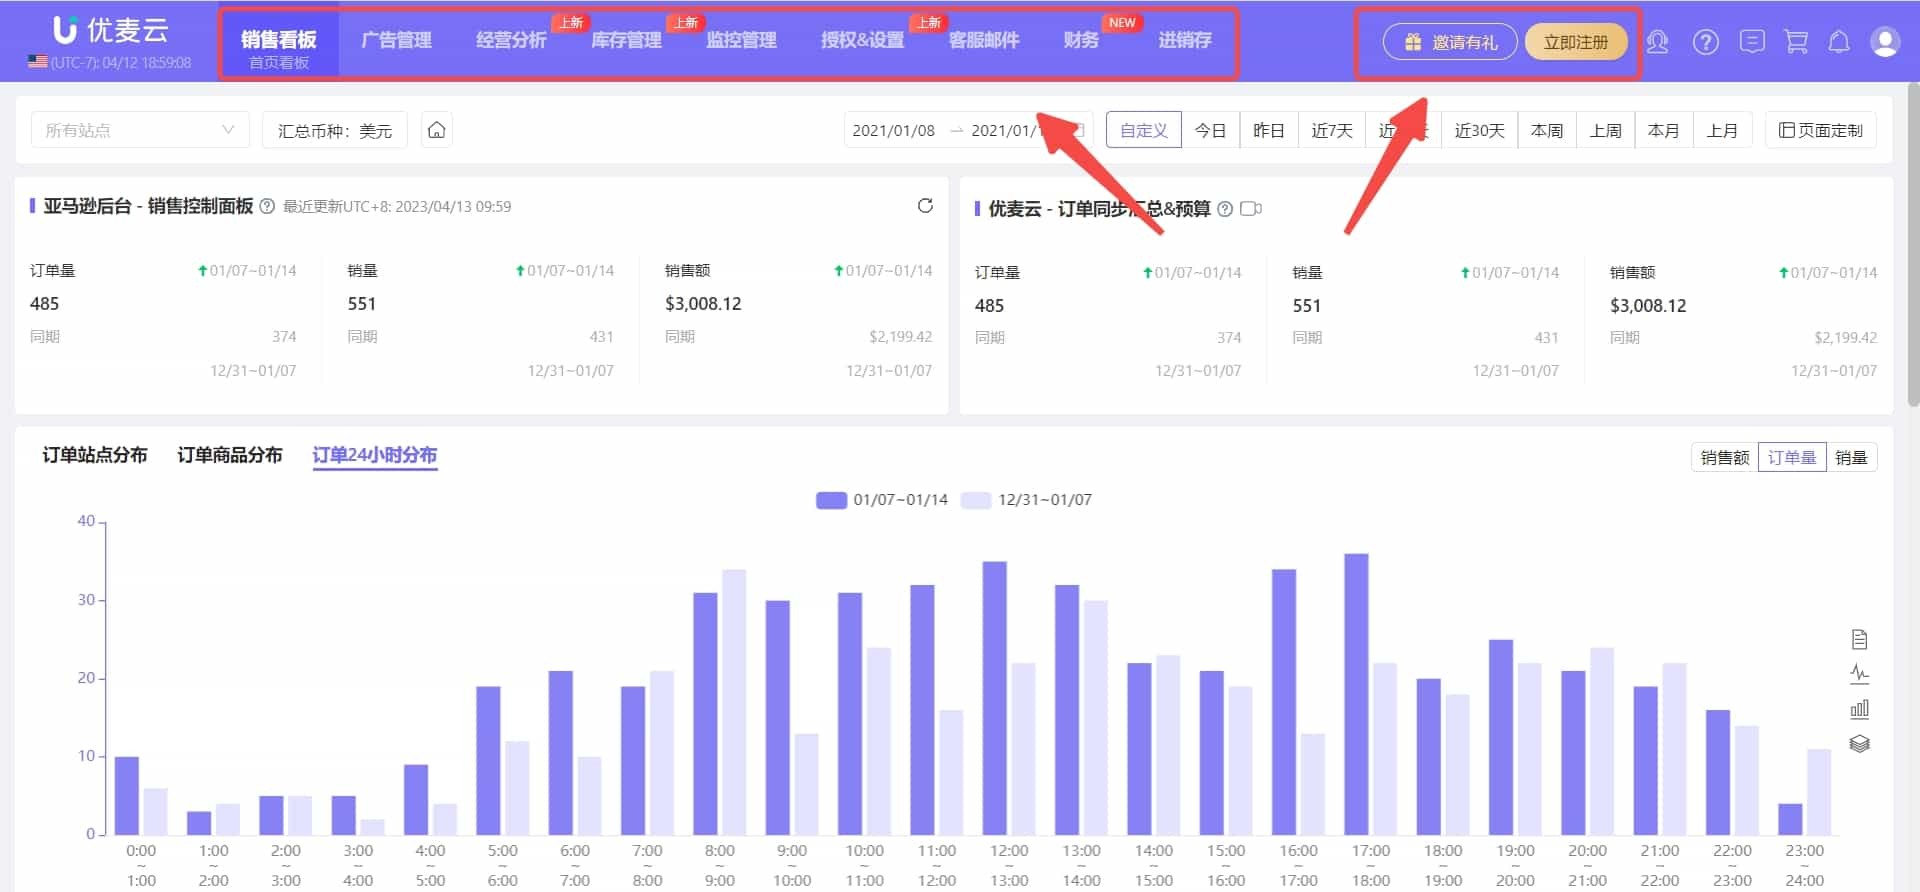The image size is (1920, 892).
Task: Open the 汇总币种 currency selector
Action: pos(334,131)
